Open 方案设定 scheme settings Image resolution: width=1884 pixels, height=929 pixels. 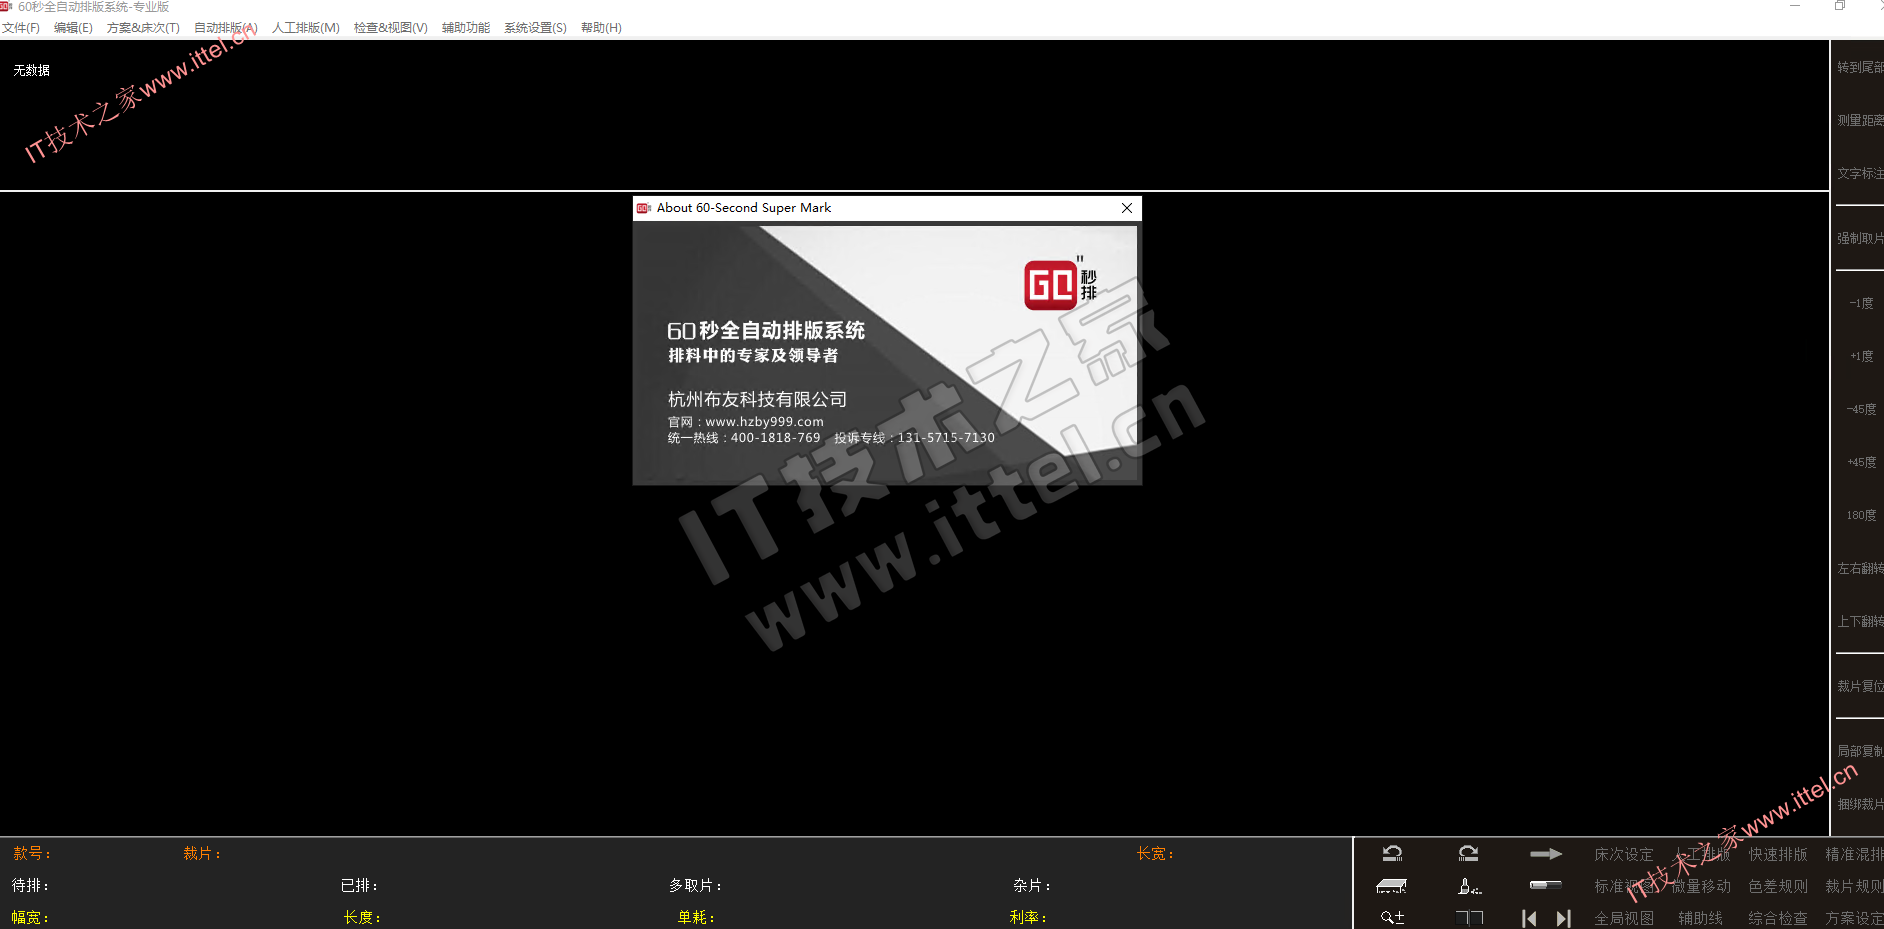click(x=1854, y=918)
